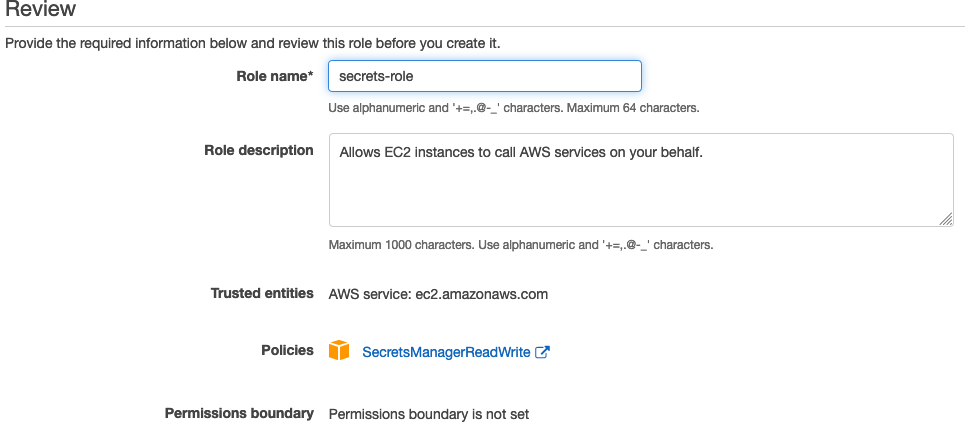Screen dimensions: 972x438
Task: Click the Trusted entities label
Action: (262, 293)
